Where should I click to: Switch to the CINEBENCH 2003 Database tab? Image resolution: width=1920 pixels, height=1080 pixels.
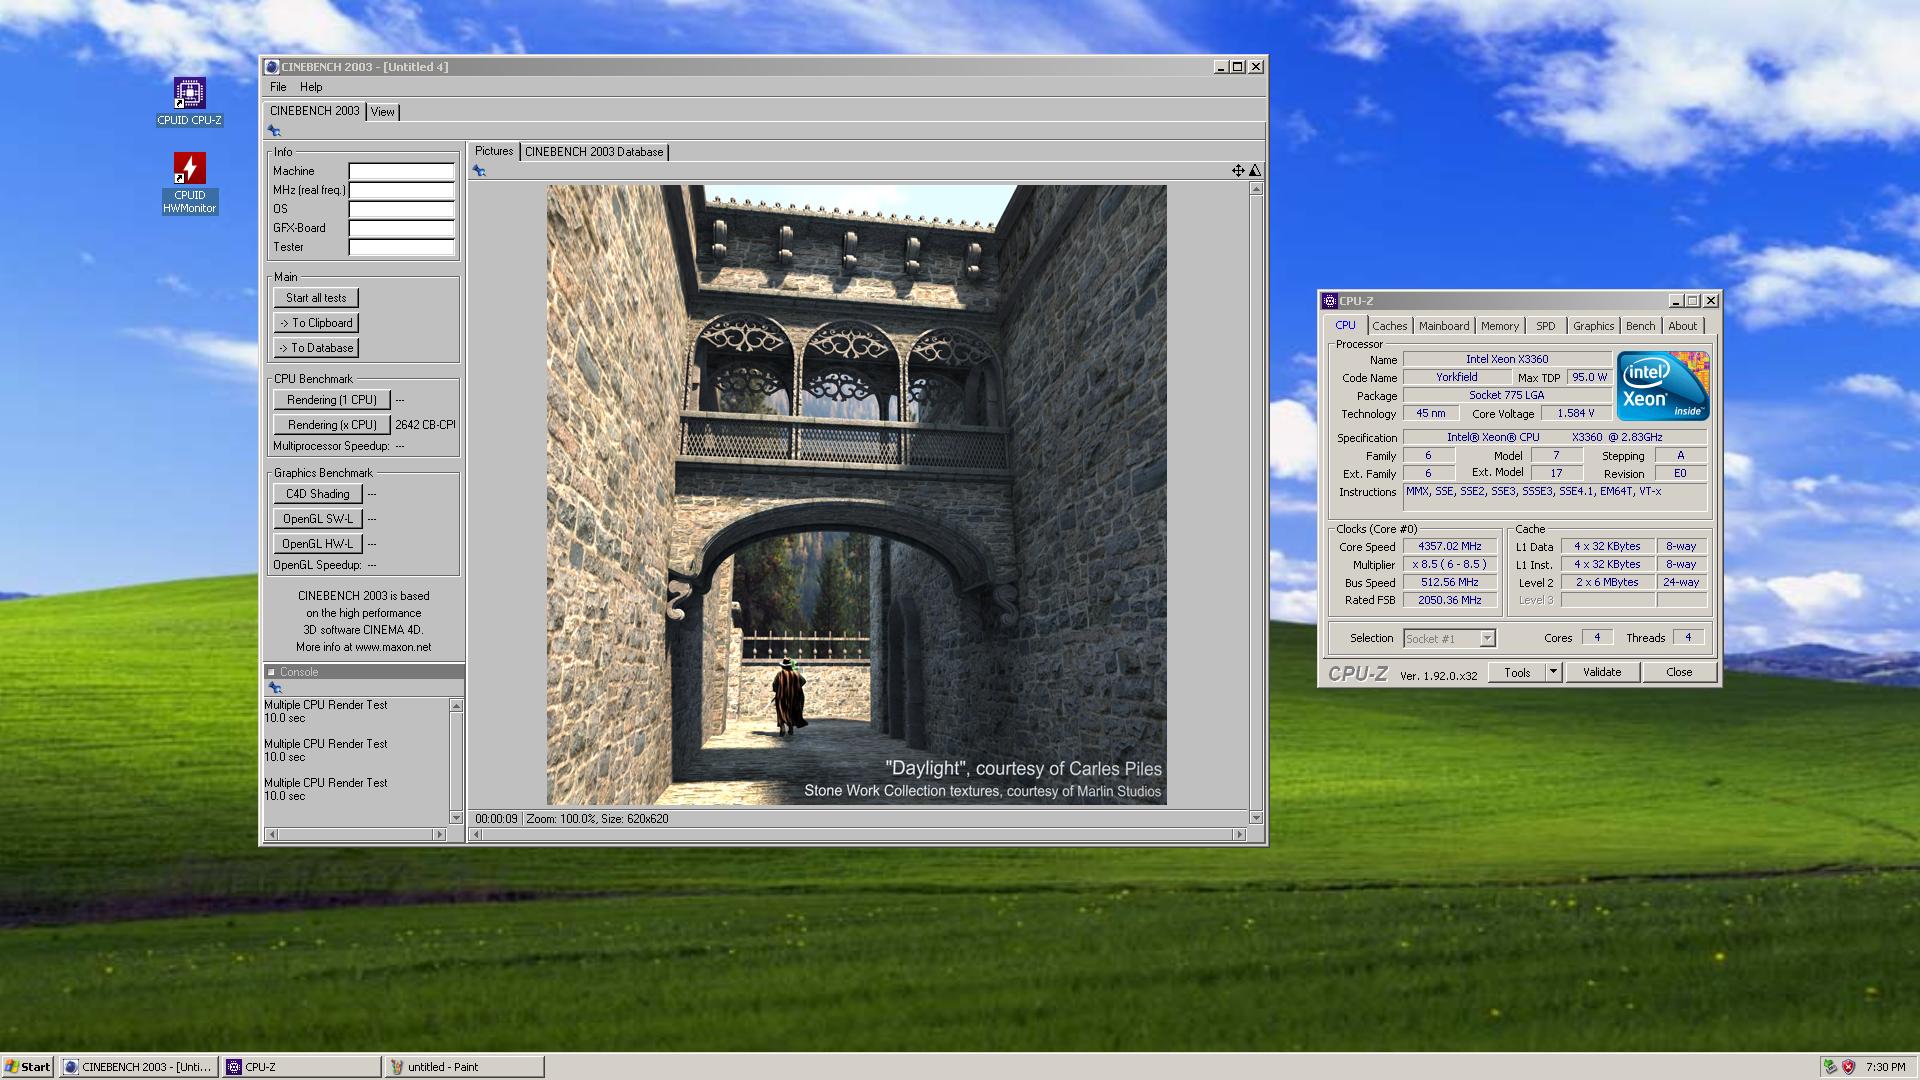(x=594, y=152)
